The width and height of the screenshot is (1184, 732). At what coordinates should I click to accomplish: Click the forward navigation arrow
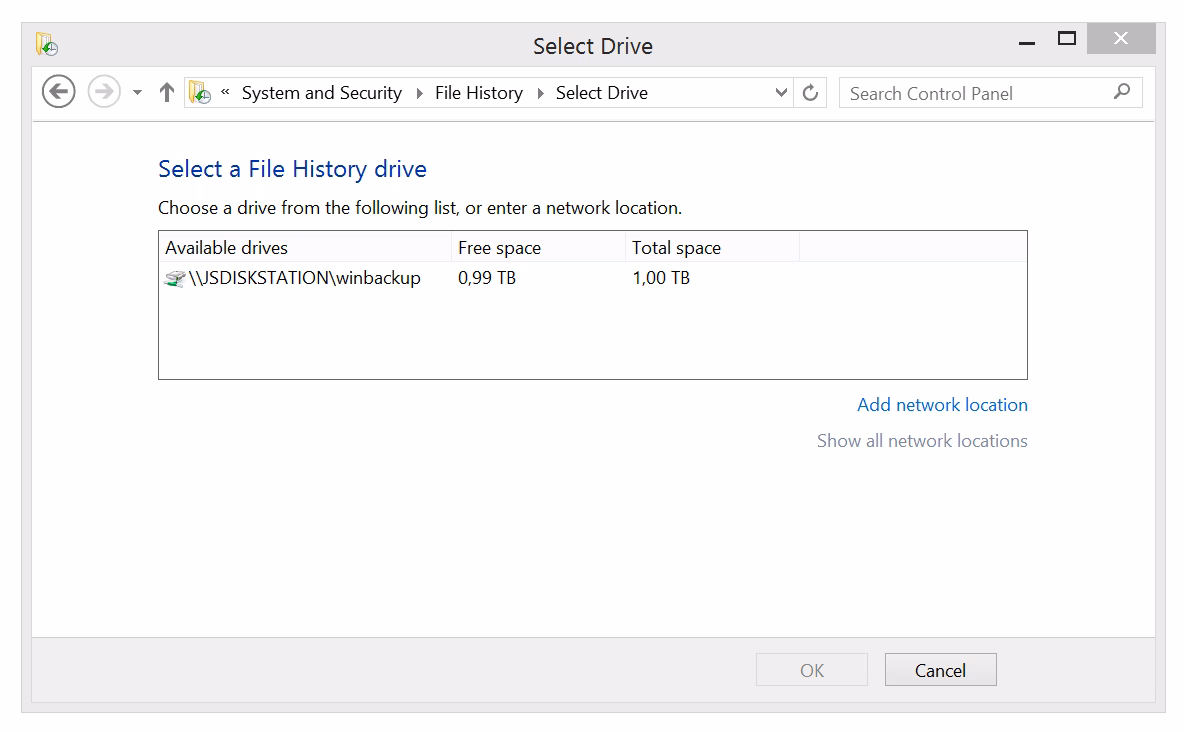(104, 92)
